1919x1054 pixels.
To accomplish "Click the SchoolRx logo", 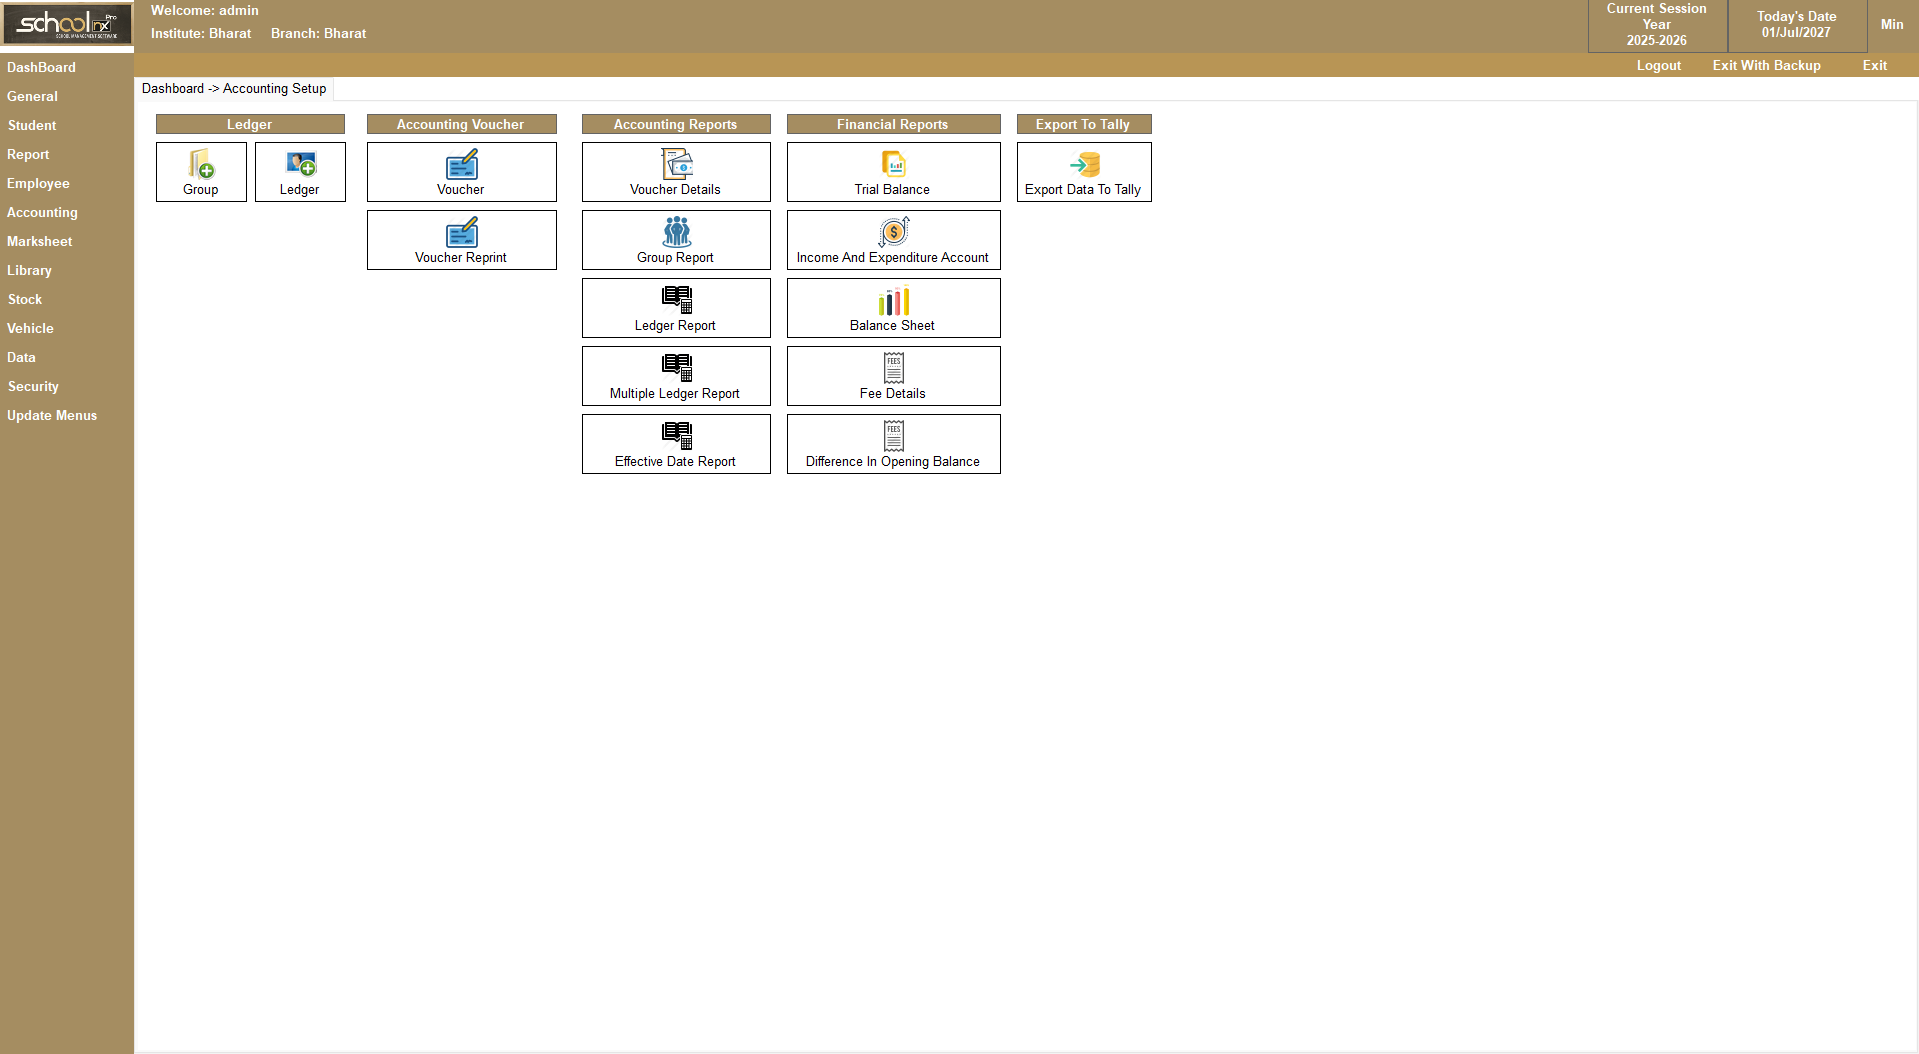I will (67, 24).
